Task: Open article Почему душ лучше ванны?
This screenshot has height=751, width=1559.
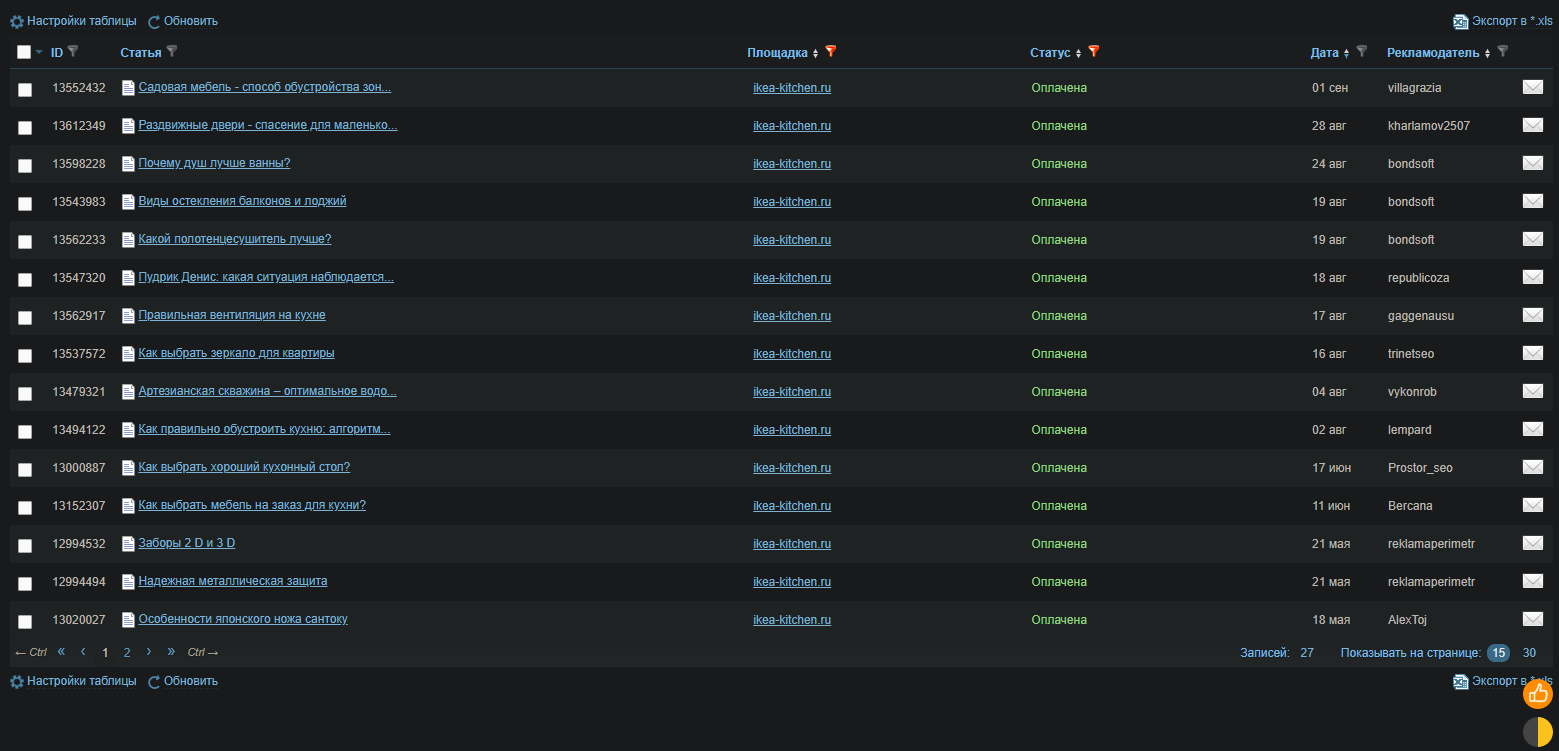Action: pyautogui.click(x=214, y=163)
